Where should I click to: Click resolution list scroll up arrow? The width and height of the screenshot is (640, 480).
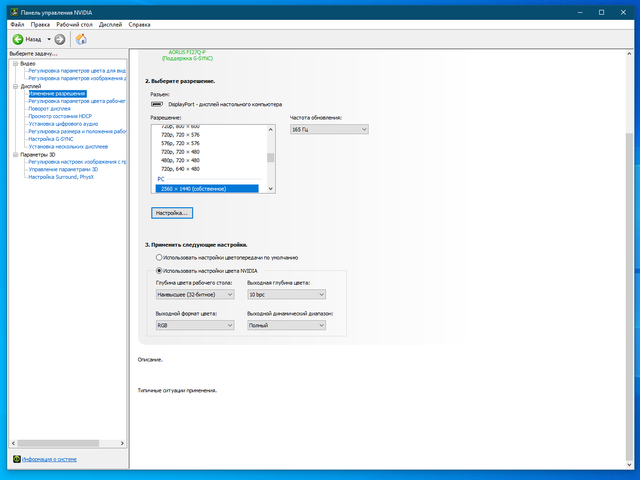tap(270, 129)
